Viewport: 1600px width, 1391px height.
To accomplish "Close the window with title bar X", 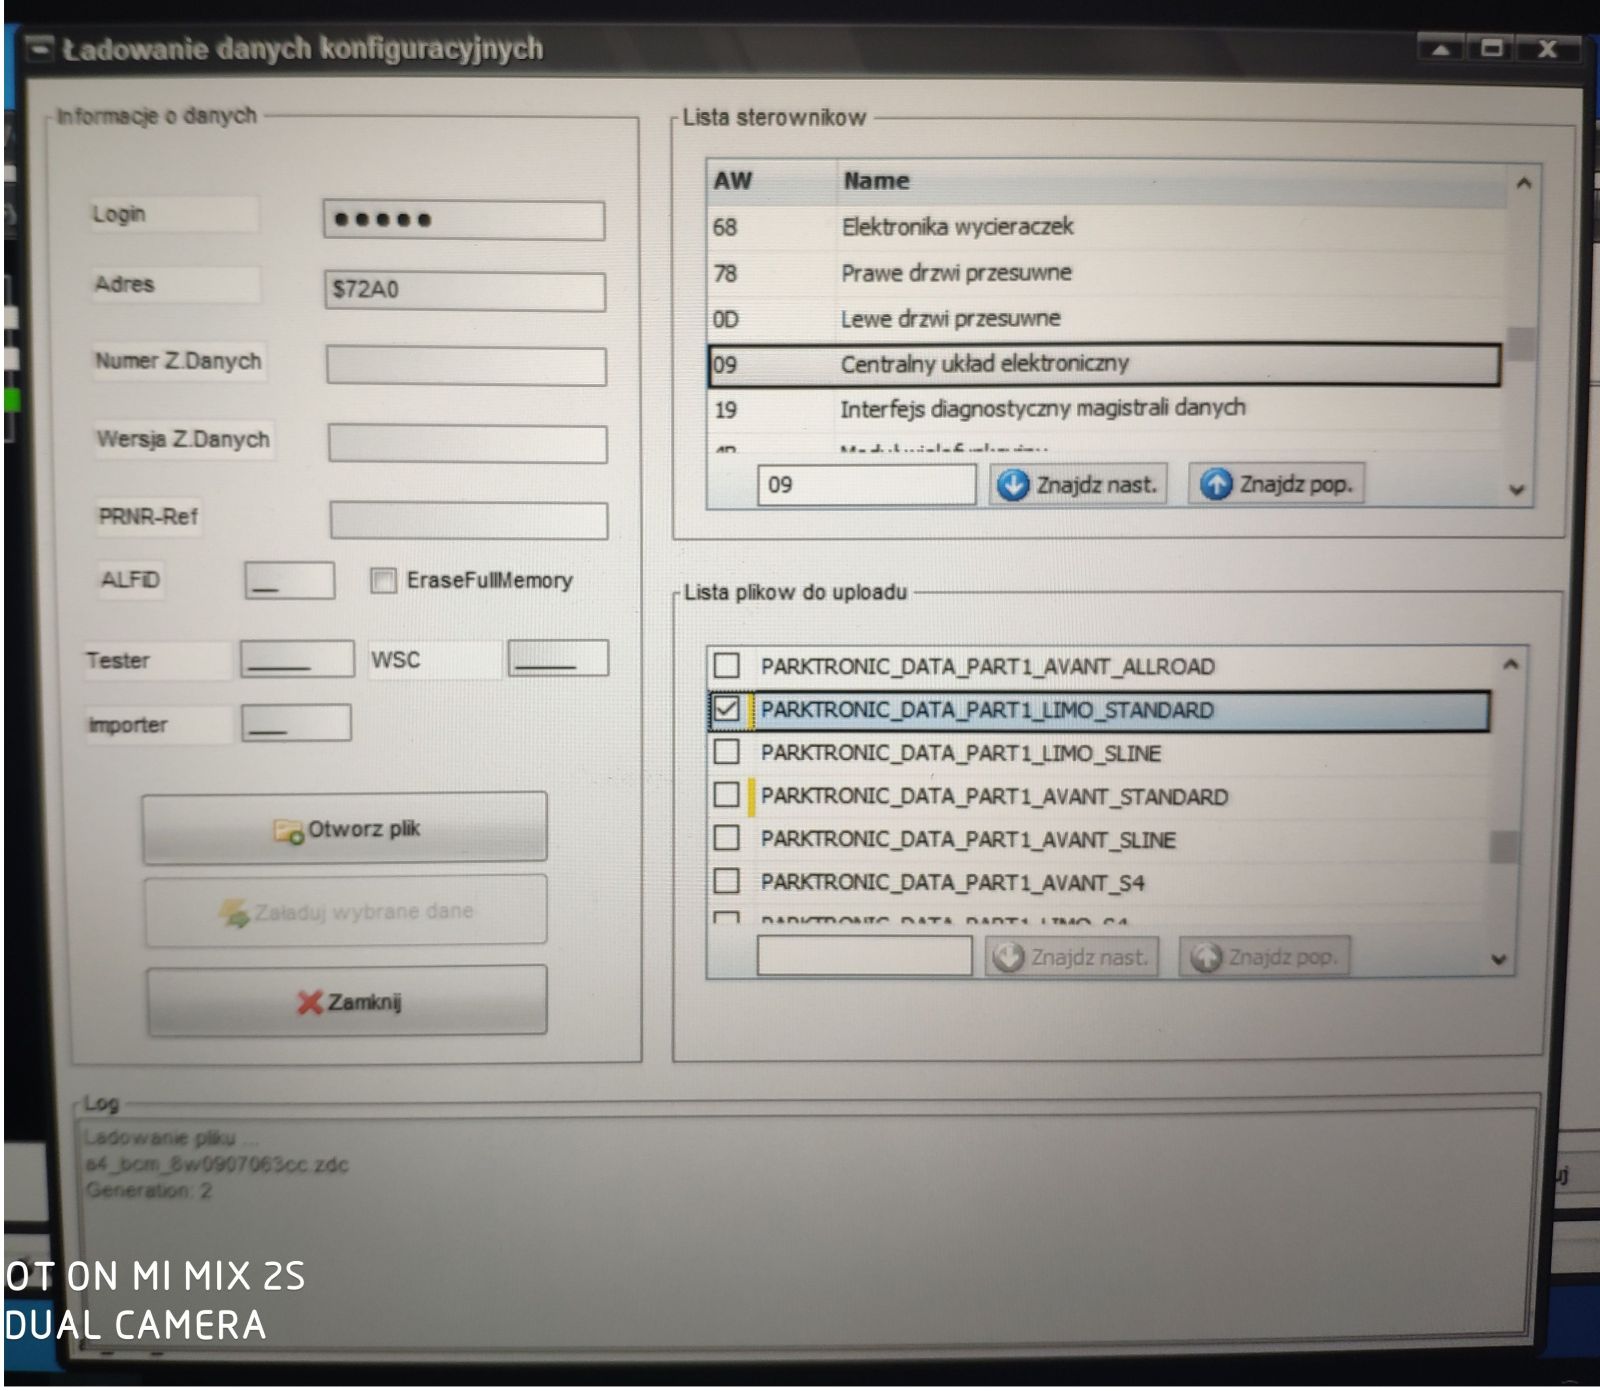I will click(1546, 49).
